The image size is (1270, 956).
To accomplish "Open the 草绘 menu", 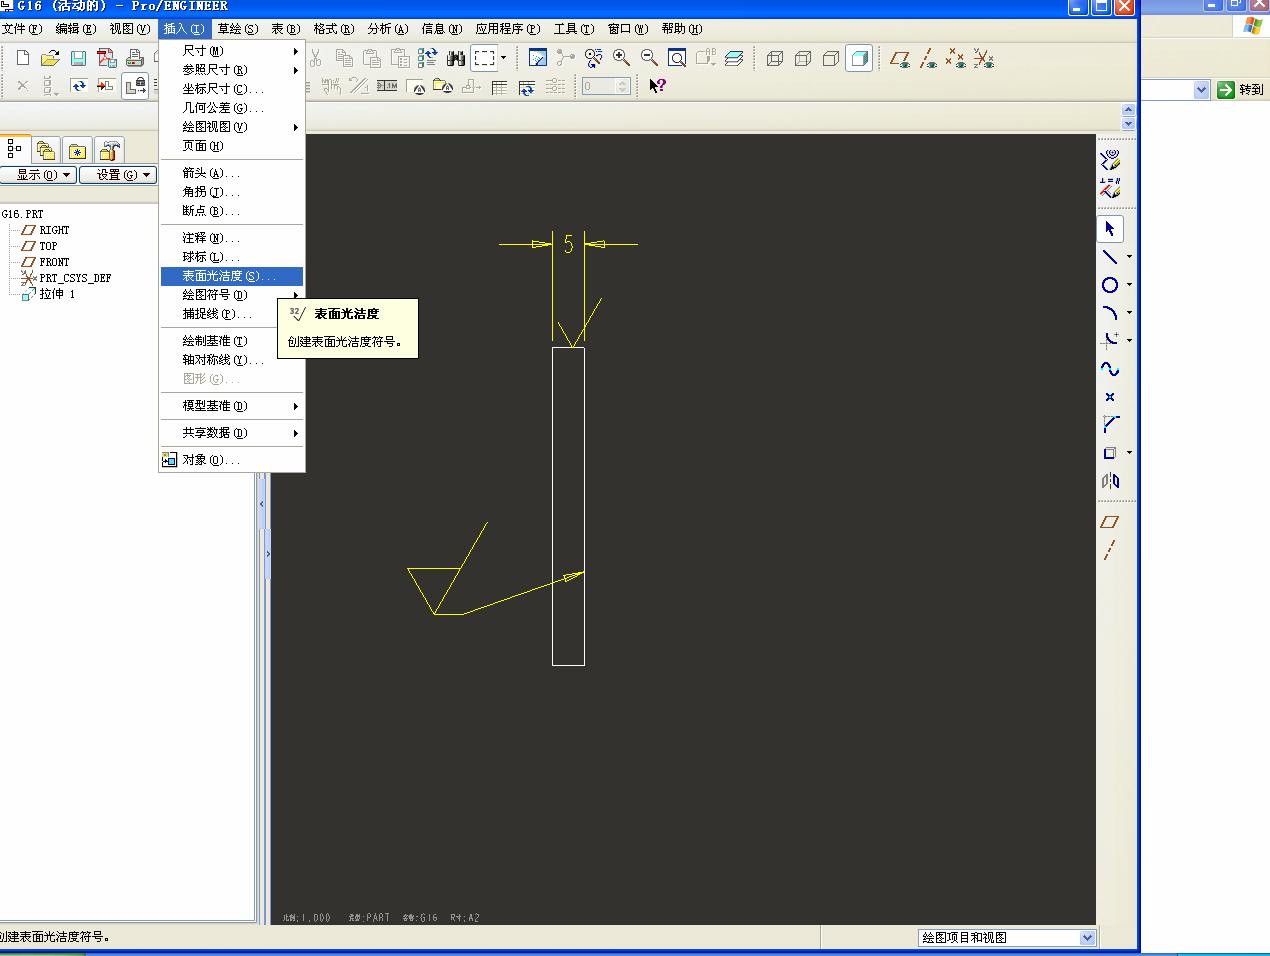I will pos(238,29).
